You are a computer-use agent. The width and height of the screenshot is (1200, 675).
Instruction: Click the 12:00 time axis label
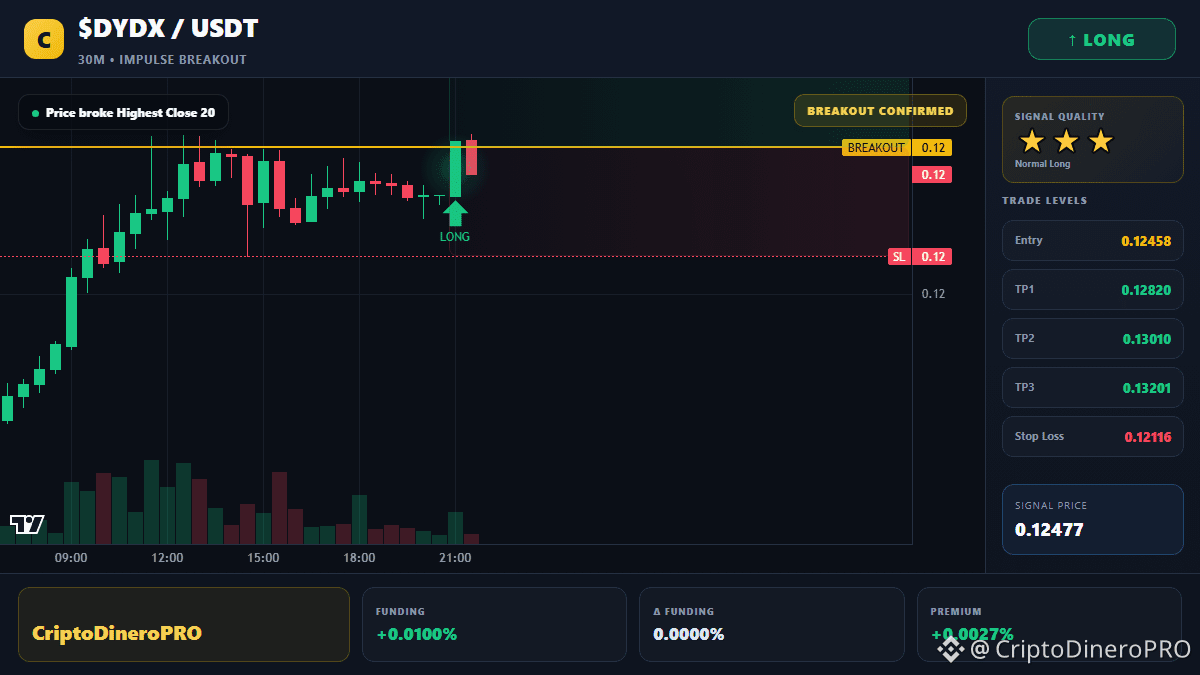[x=167, y=558]
